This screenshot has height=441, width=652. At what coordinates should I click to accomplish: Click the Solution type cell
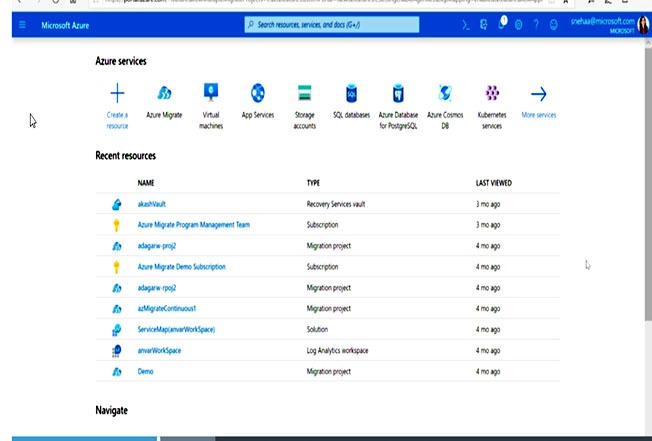tap(317, 330)
